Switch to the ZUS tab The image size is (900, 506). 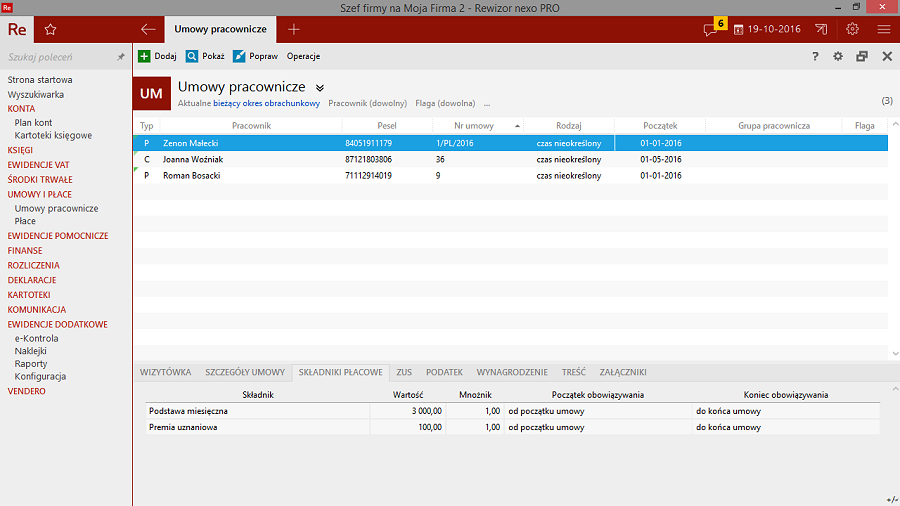pyautogui.click(x=404, y=372)
